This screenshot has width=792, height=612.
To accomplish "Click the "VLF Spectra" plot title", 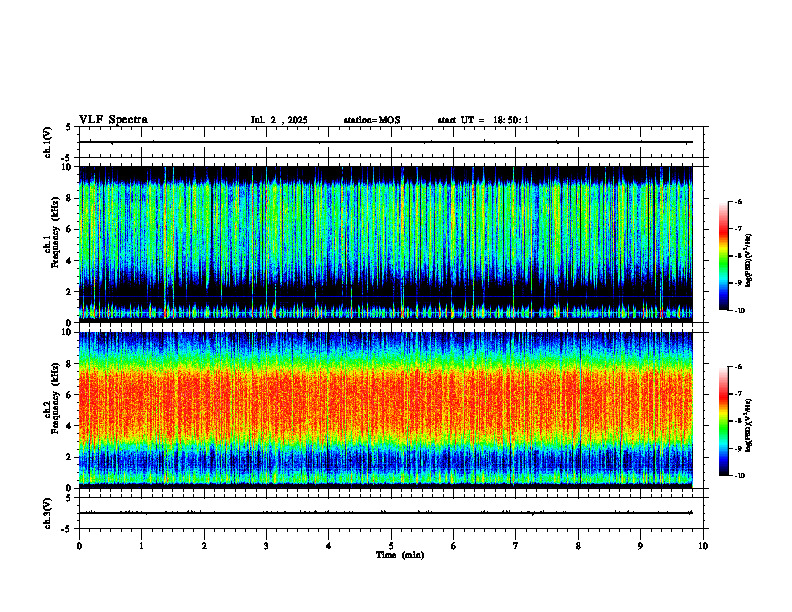I will tap(113, 120).
